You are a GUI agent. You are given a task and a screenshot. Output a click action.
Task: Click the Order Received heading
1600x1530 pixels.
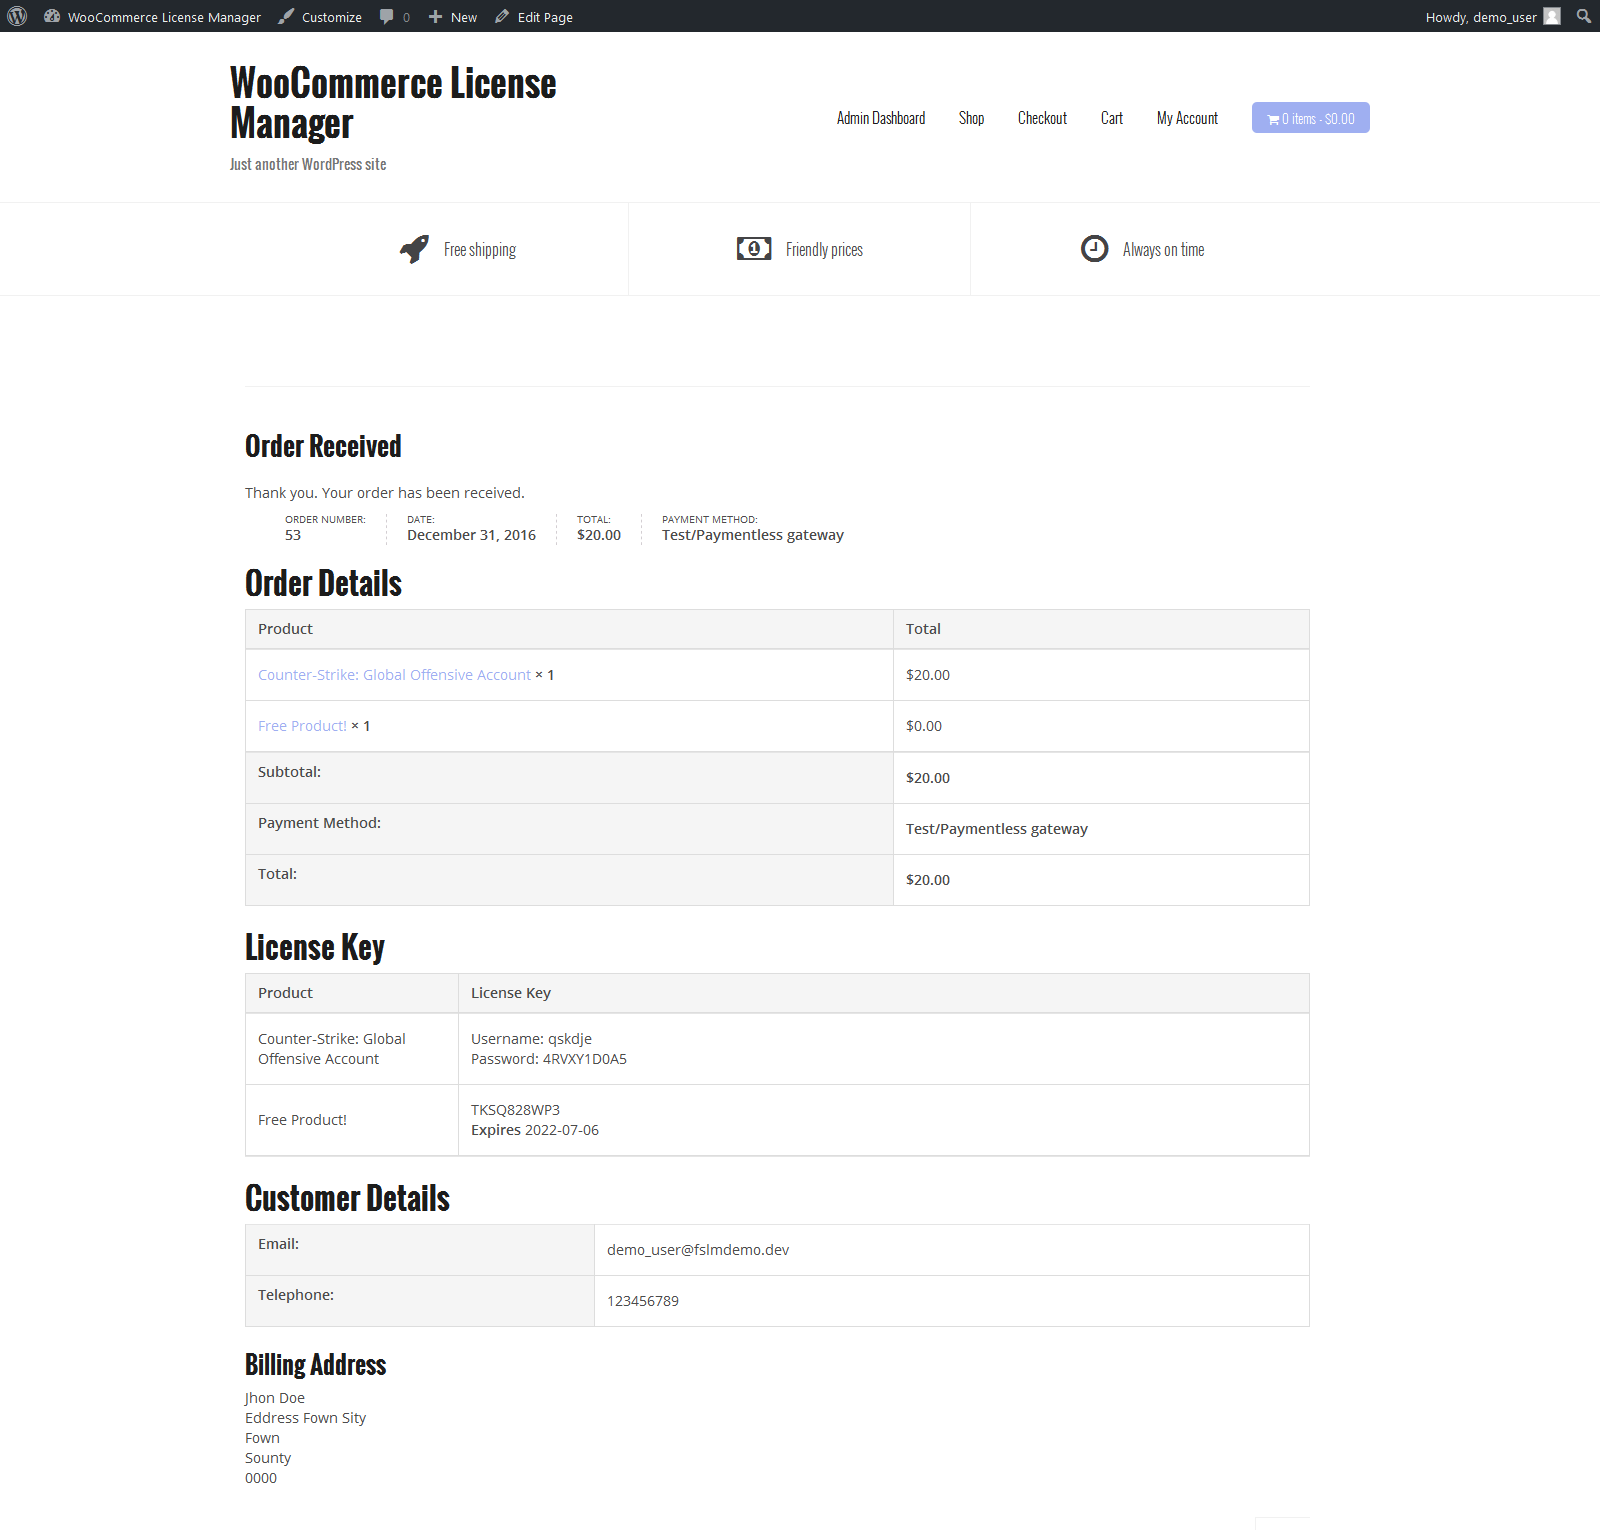[x=323, y=446]
